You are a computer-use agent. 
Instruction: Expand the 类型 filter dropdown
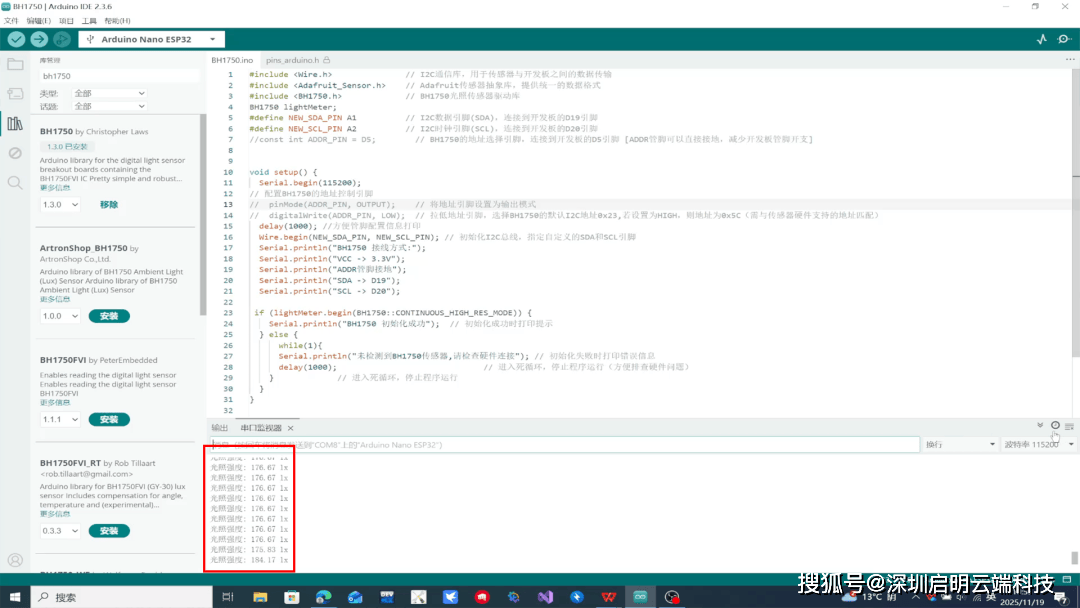click(x=109, y=93)
